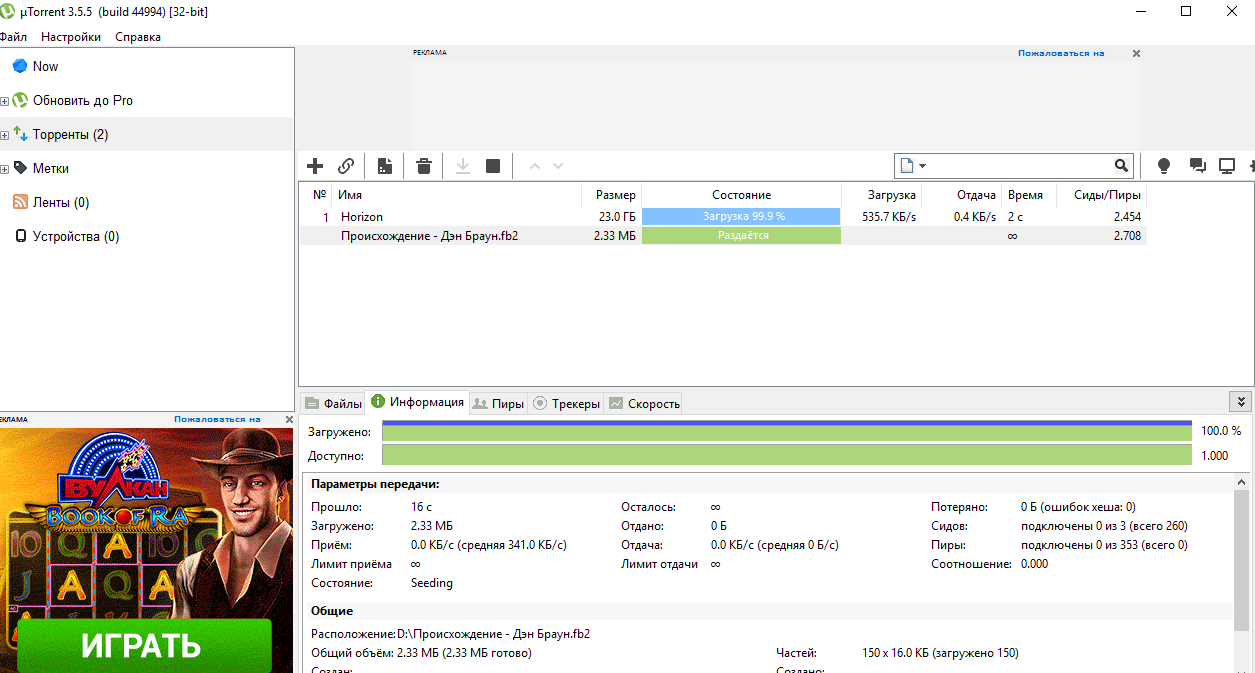This screenshot has height=673, width=1255.
Task: Click the Загружено progress bar
Action: point(787,431)
